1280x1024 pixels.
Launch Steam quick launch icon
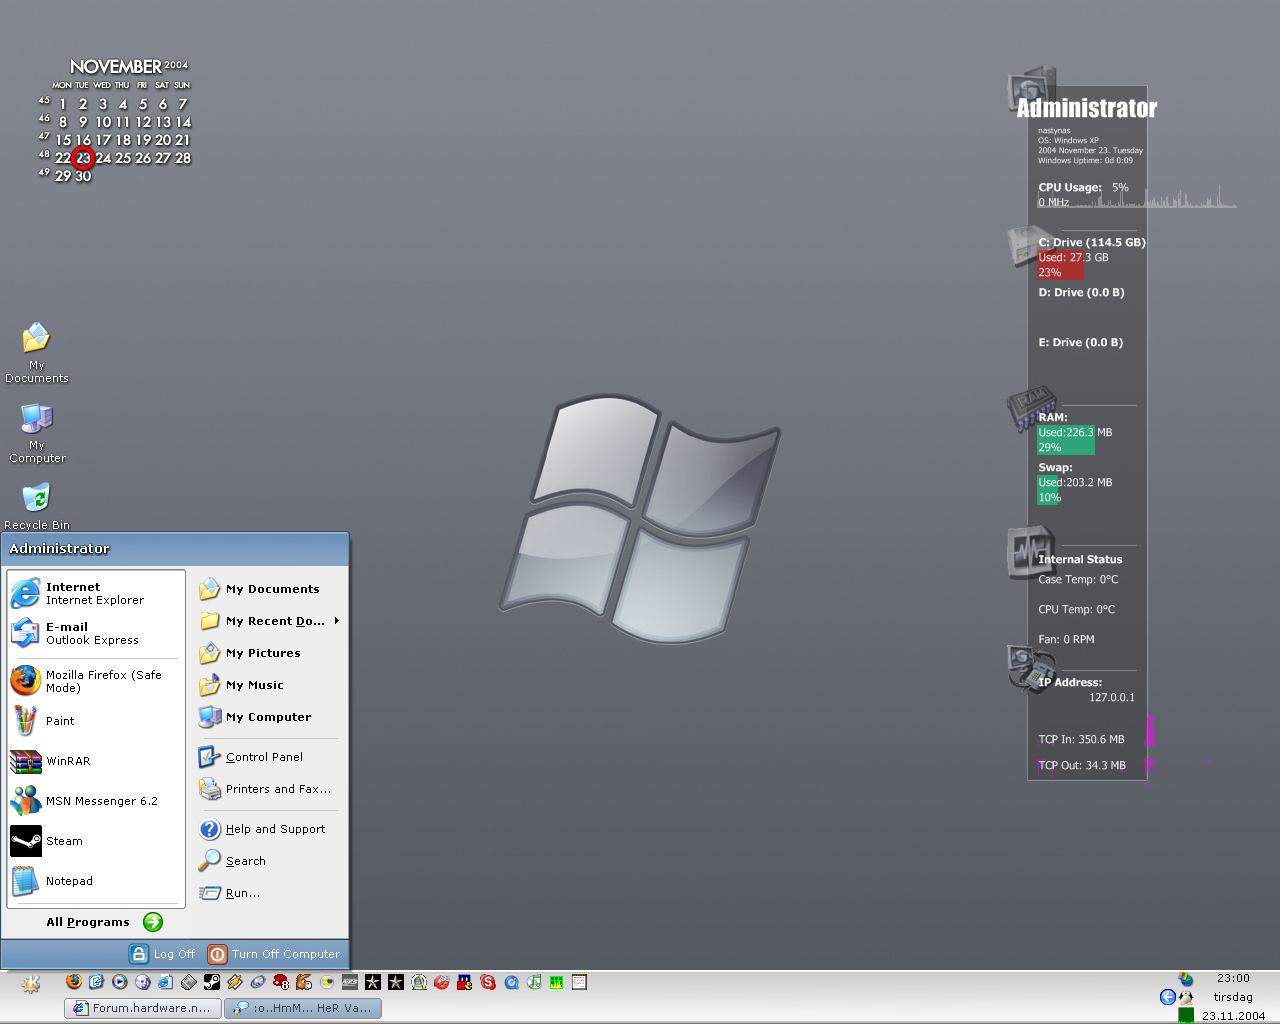pyautogui.click(x=211, y=982)
